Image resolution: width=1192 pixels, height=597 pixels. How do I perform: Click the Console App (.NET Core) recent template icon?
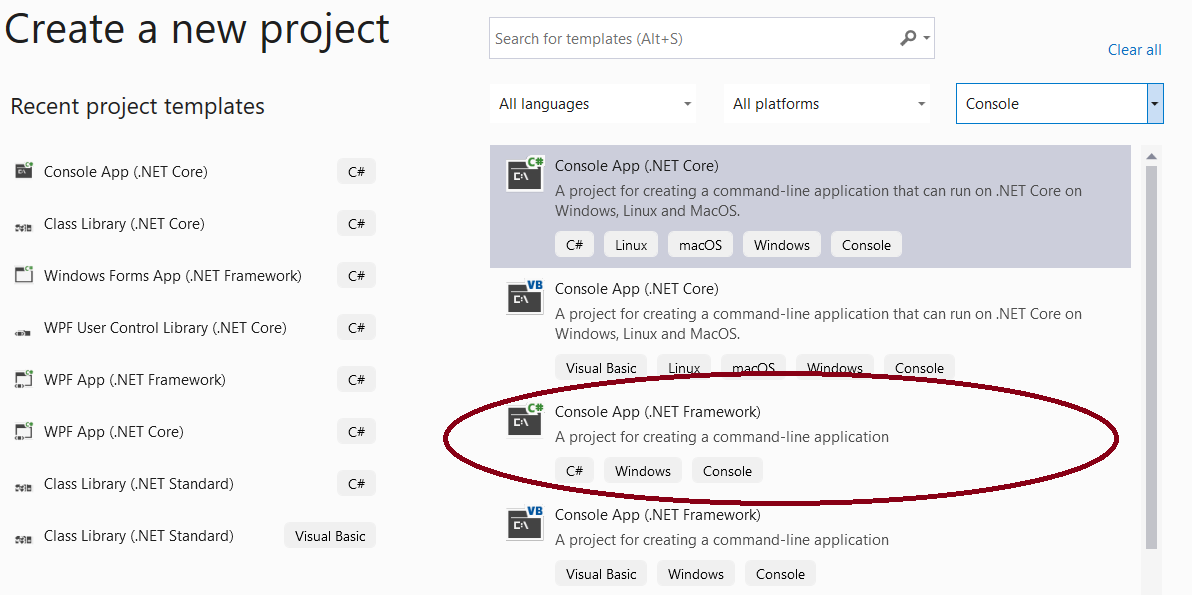pyautogui.click(x=24, y=170)
